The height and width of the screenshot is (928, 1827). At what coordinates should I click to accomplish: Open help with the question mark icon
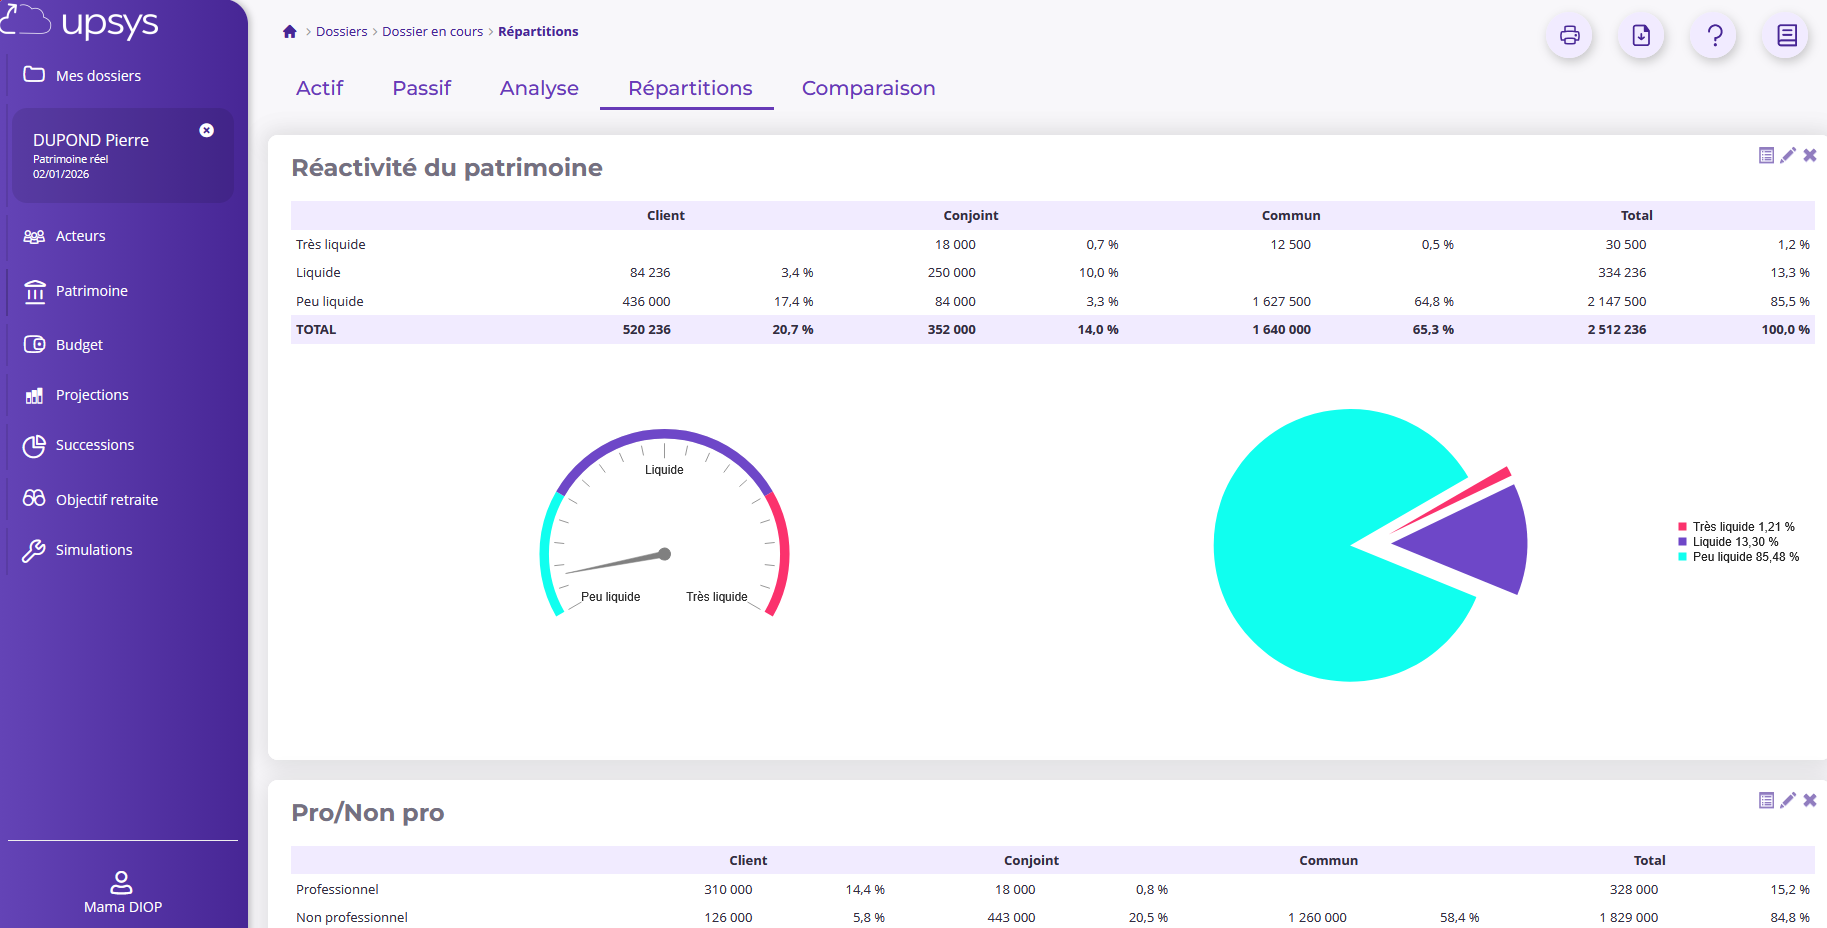[x=1714, y=36]
